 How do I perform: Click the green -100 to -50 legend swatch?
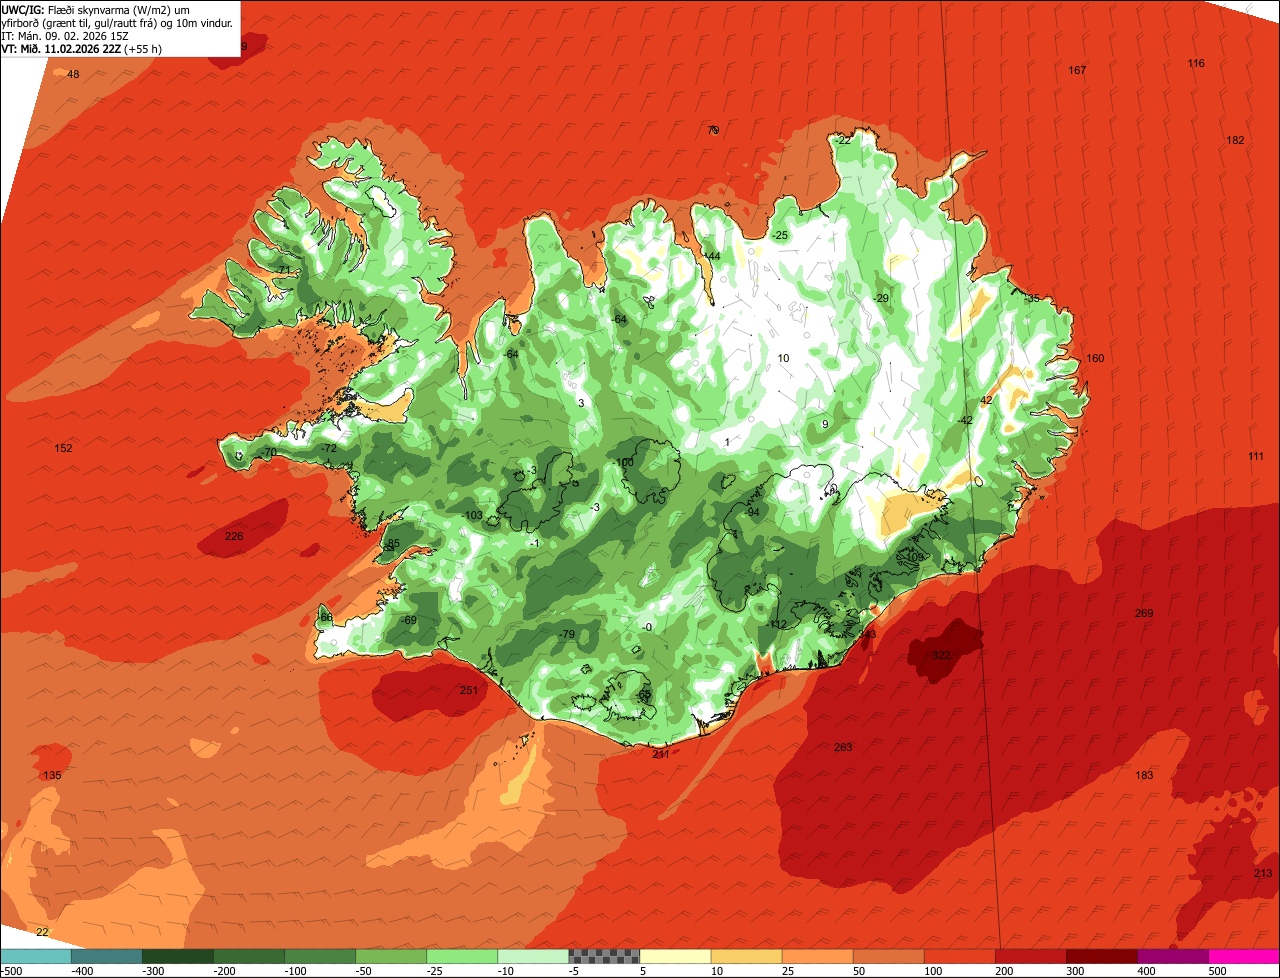320,956
